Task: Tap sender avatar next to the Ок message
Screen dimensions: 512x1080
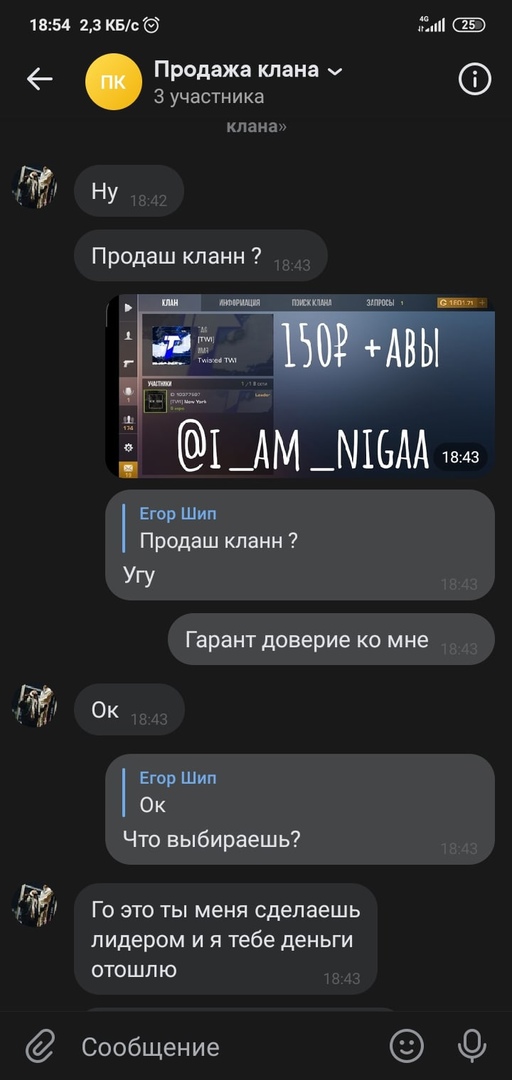Action: tap(34, 705)
